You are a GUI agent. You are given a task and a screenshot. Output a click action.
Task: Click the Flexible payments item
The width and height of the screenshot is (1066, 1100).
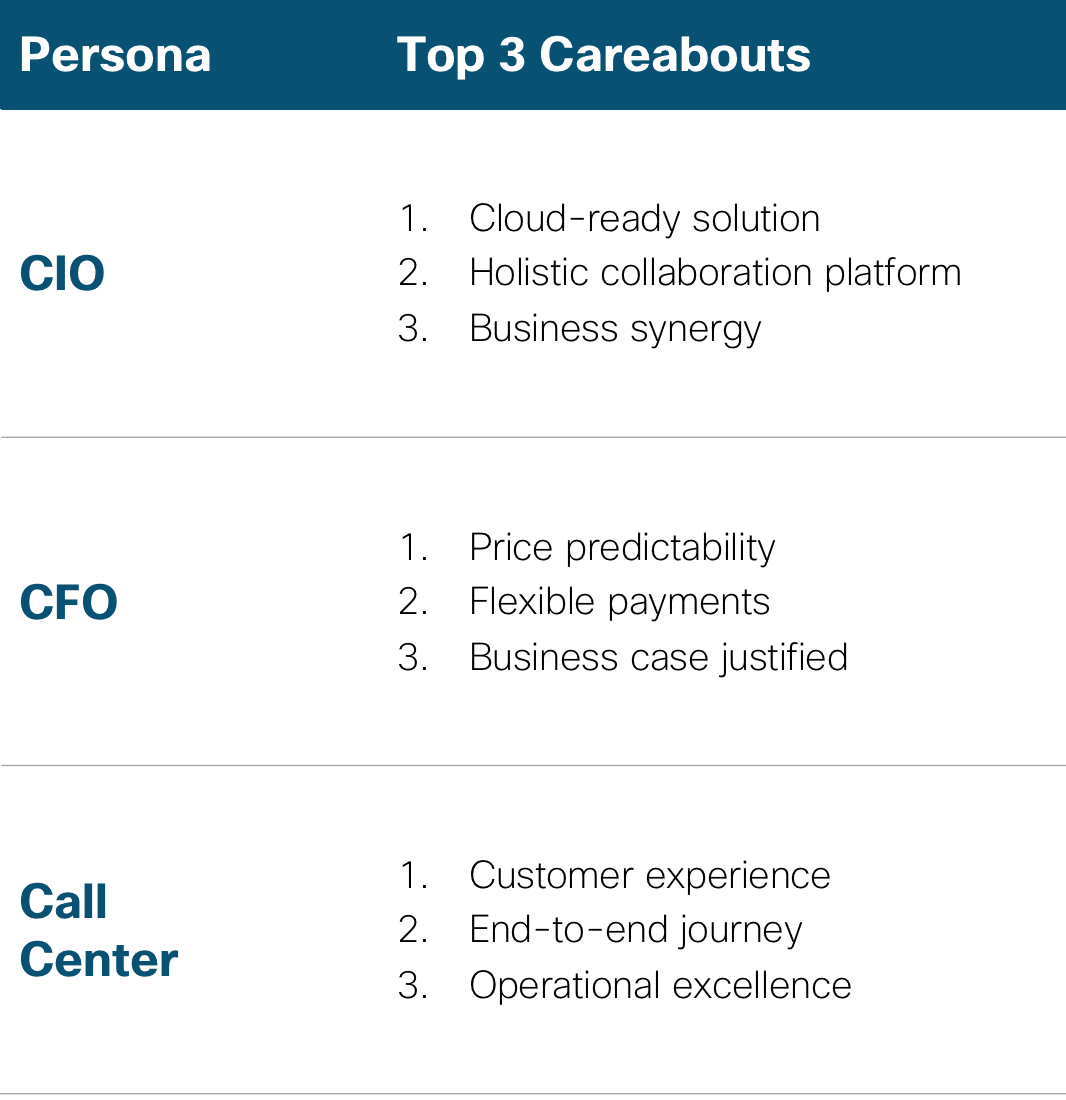619,602
